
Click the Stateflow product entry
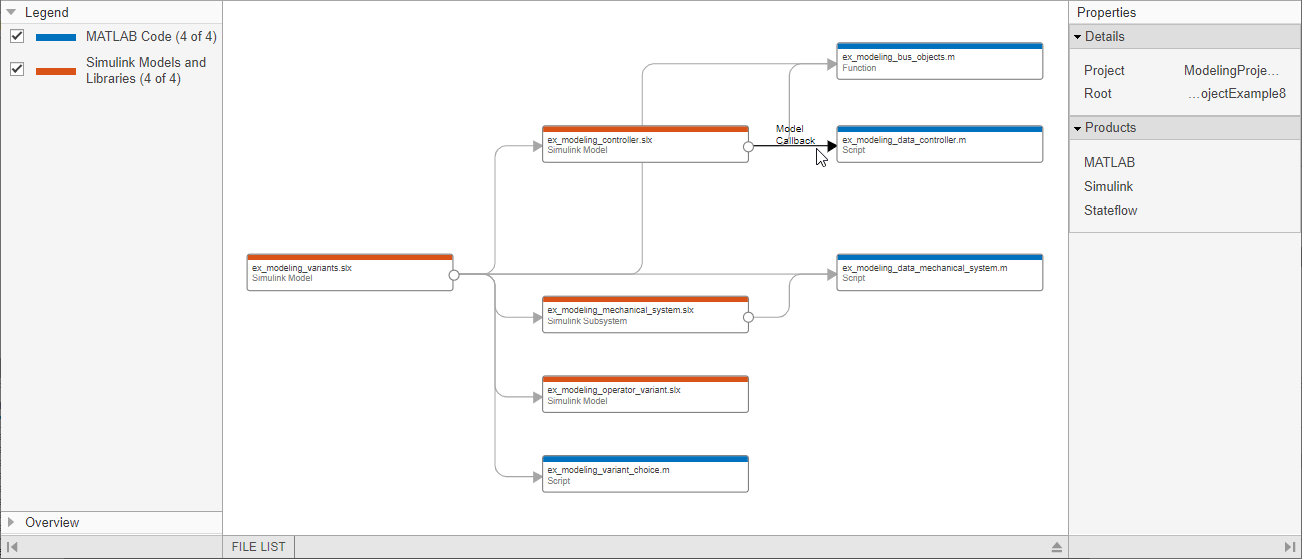point(1110,210)
